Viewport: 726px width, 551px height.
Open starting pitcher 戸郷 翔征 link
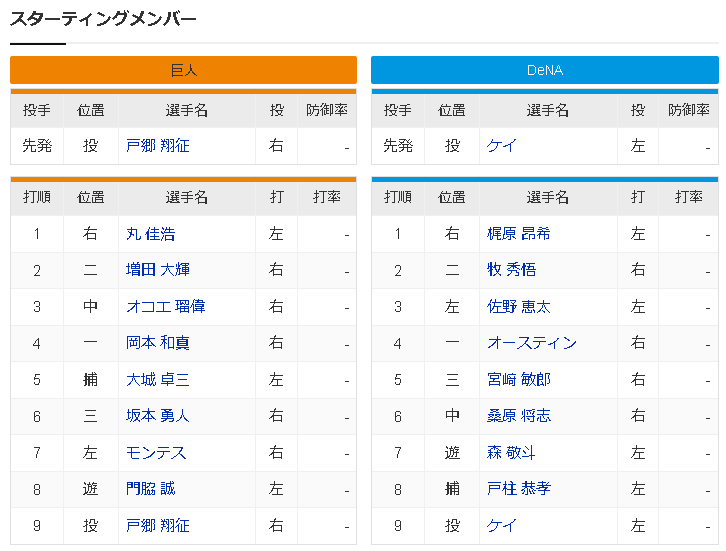(157, 146)
